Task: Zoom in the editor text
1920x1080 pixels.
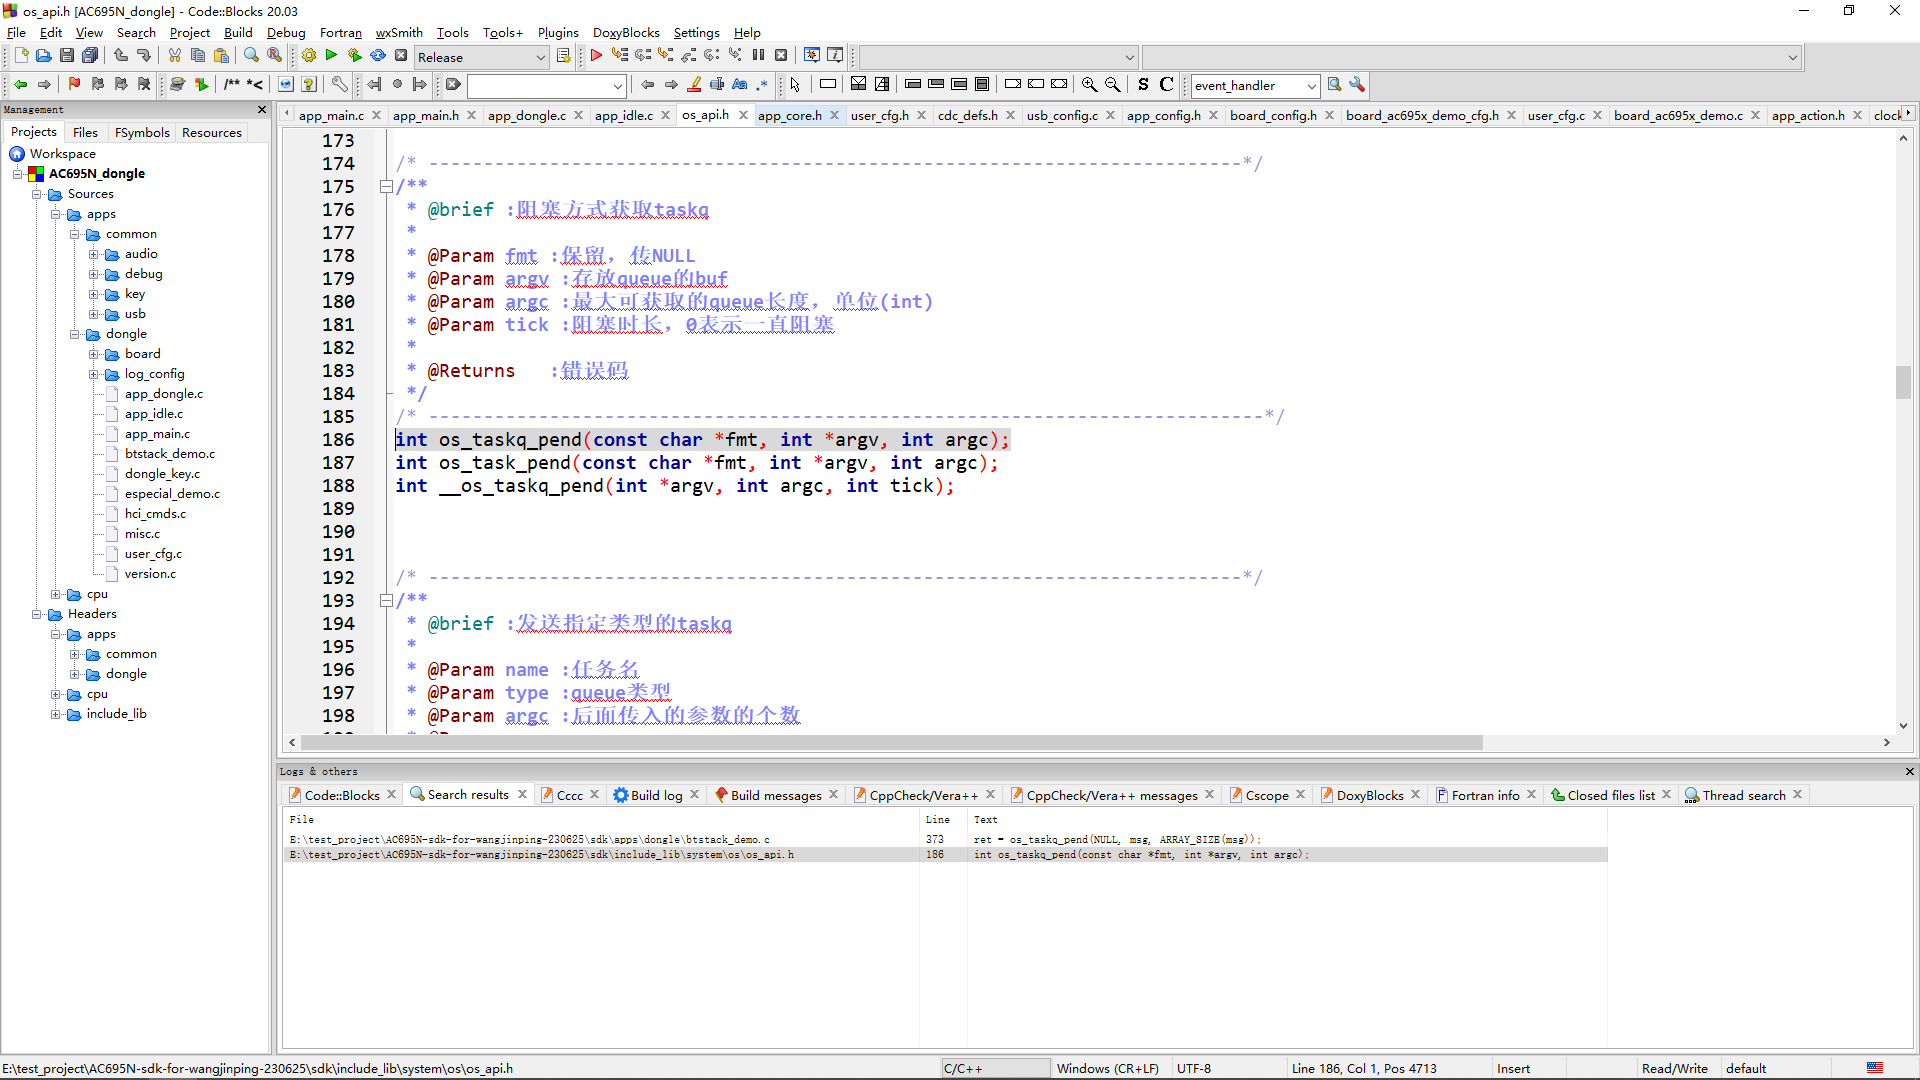Action: (x=1089, y=85)
